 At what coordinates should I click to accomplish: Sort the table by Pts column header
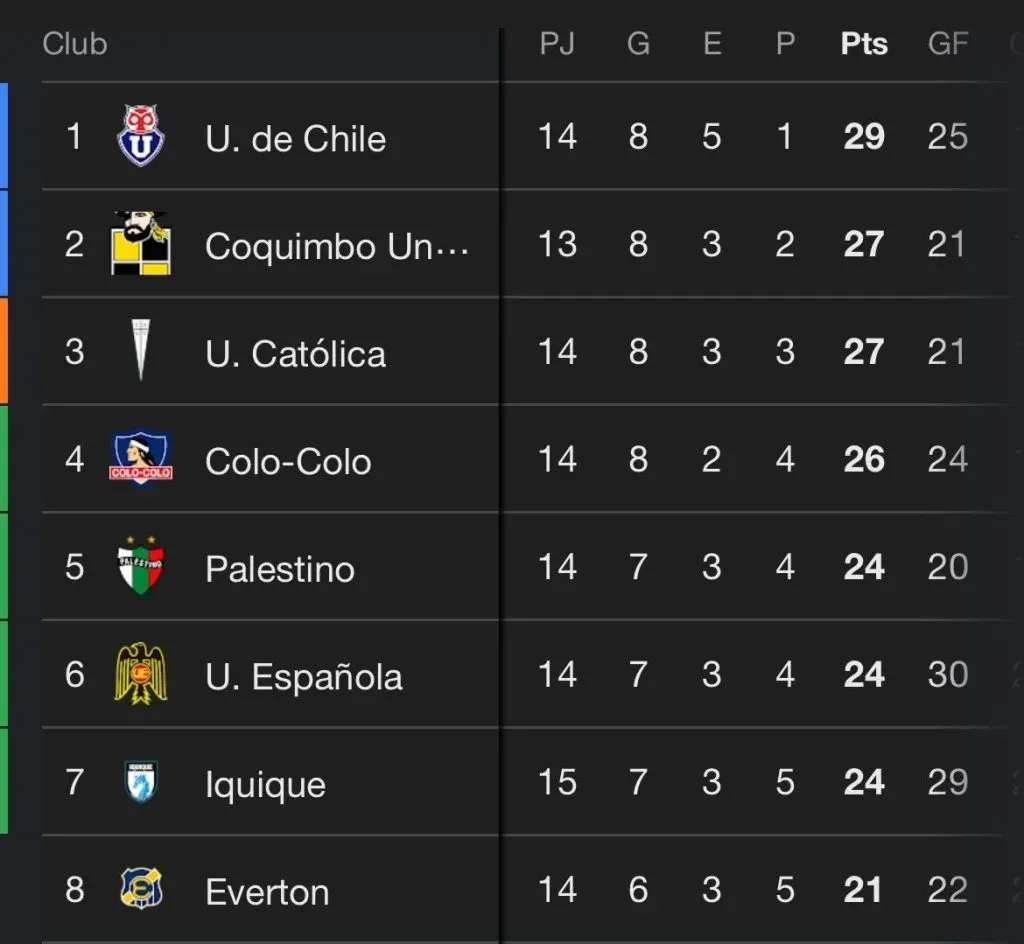(x=864, y=44)
